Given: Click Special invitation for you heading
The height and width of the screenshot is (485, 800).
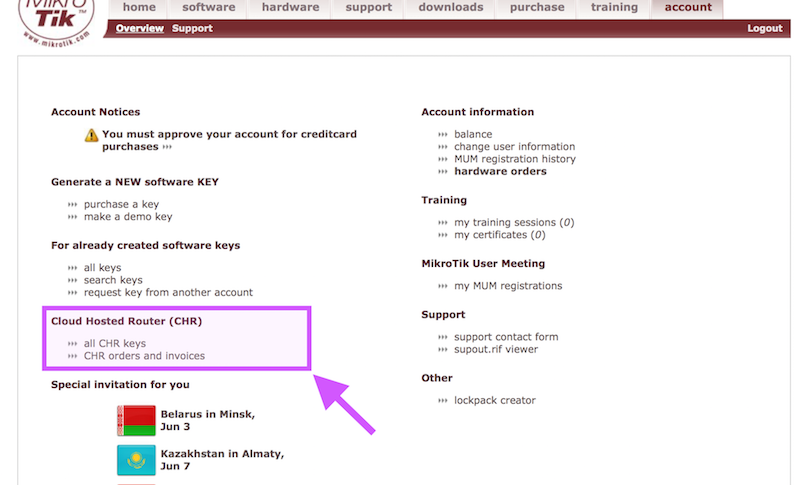Looking at the screenshot, I should pos(120,385).
